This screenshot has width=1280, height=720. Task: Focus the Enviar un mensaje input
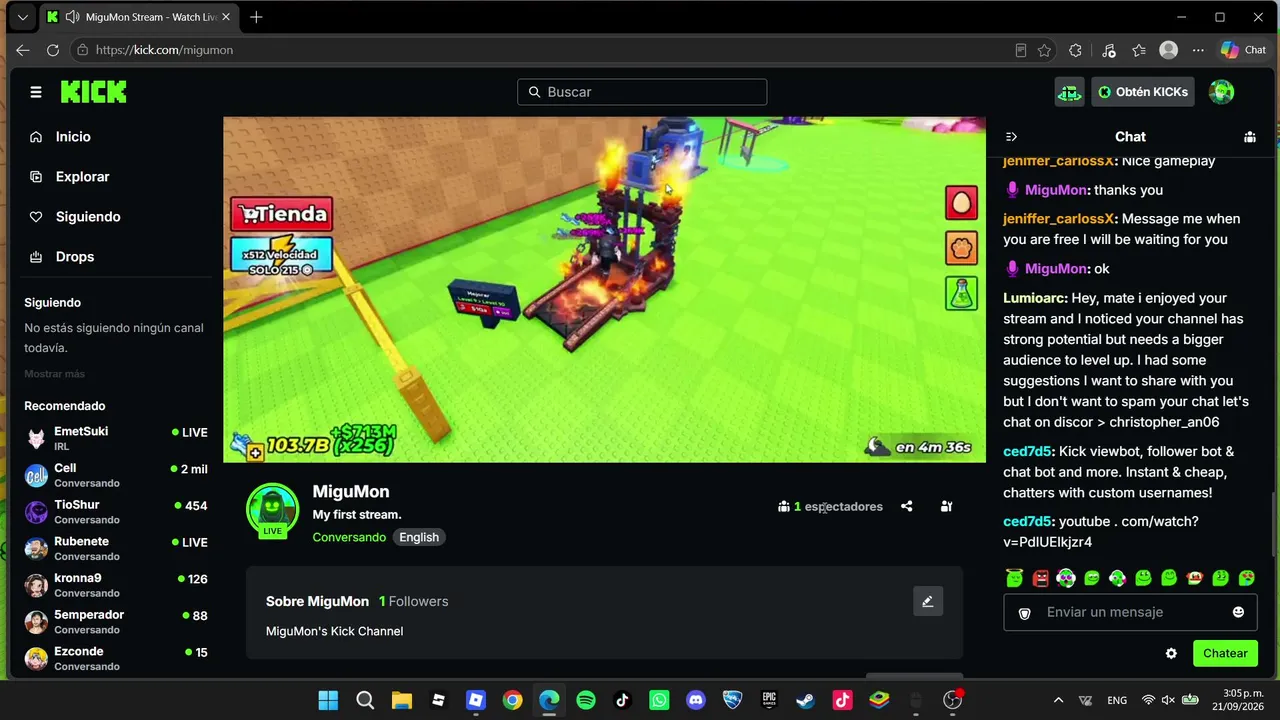(1132, 612)
